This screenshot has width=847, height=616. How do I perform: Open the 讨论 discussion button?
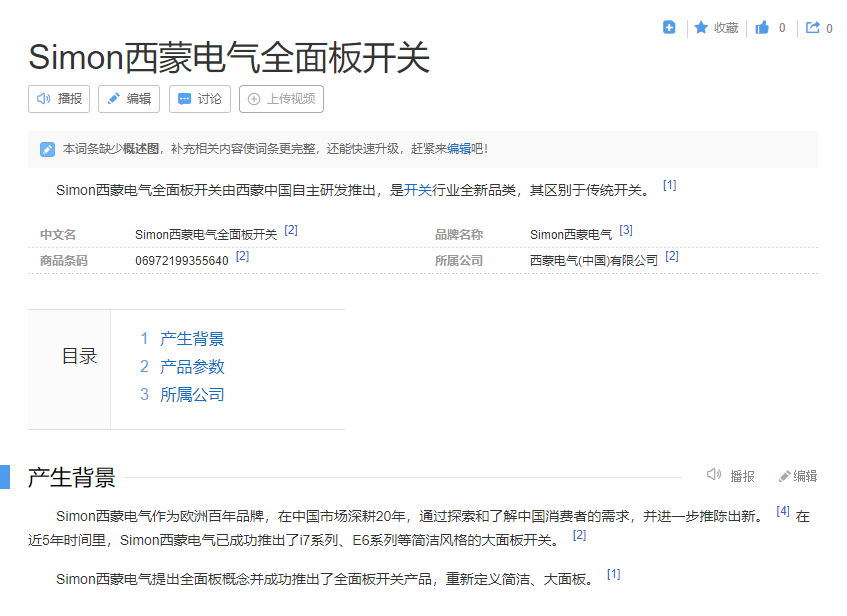pos(200,99)
